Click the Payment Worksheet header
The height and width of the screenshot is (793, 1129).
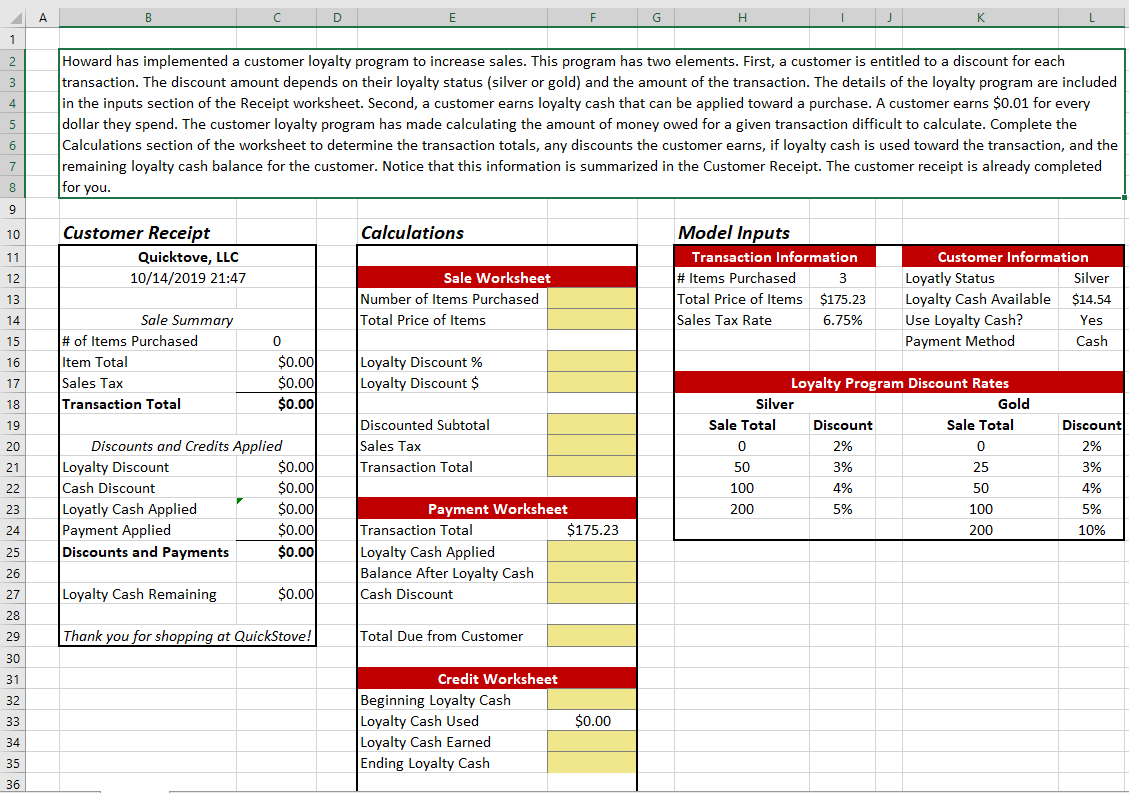[x=497, y=509]
